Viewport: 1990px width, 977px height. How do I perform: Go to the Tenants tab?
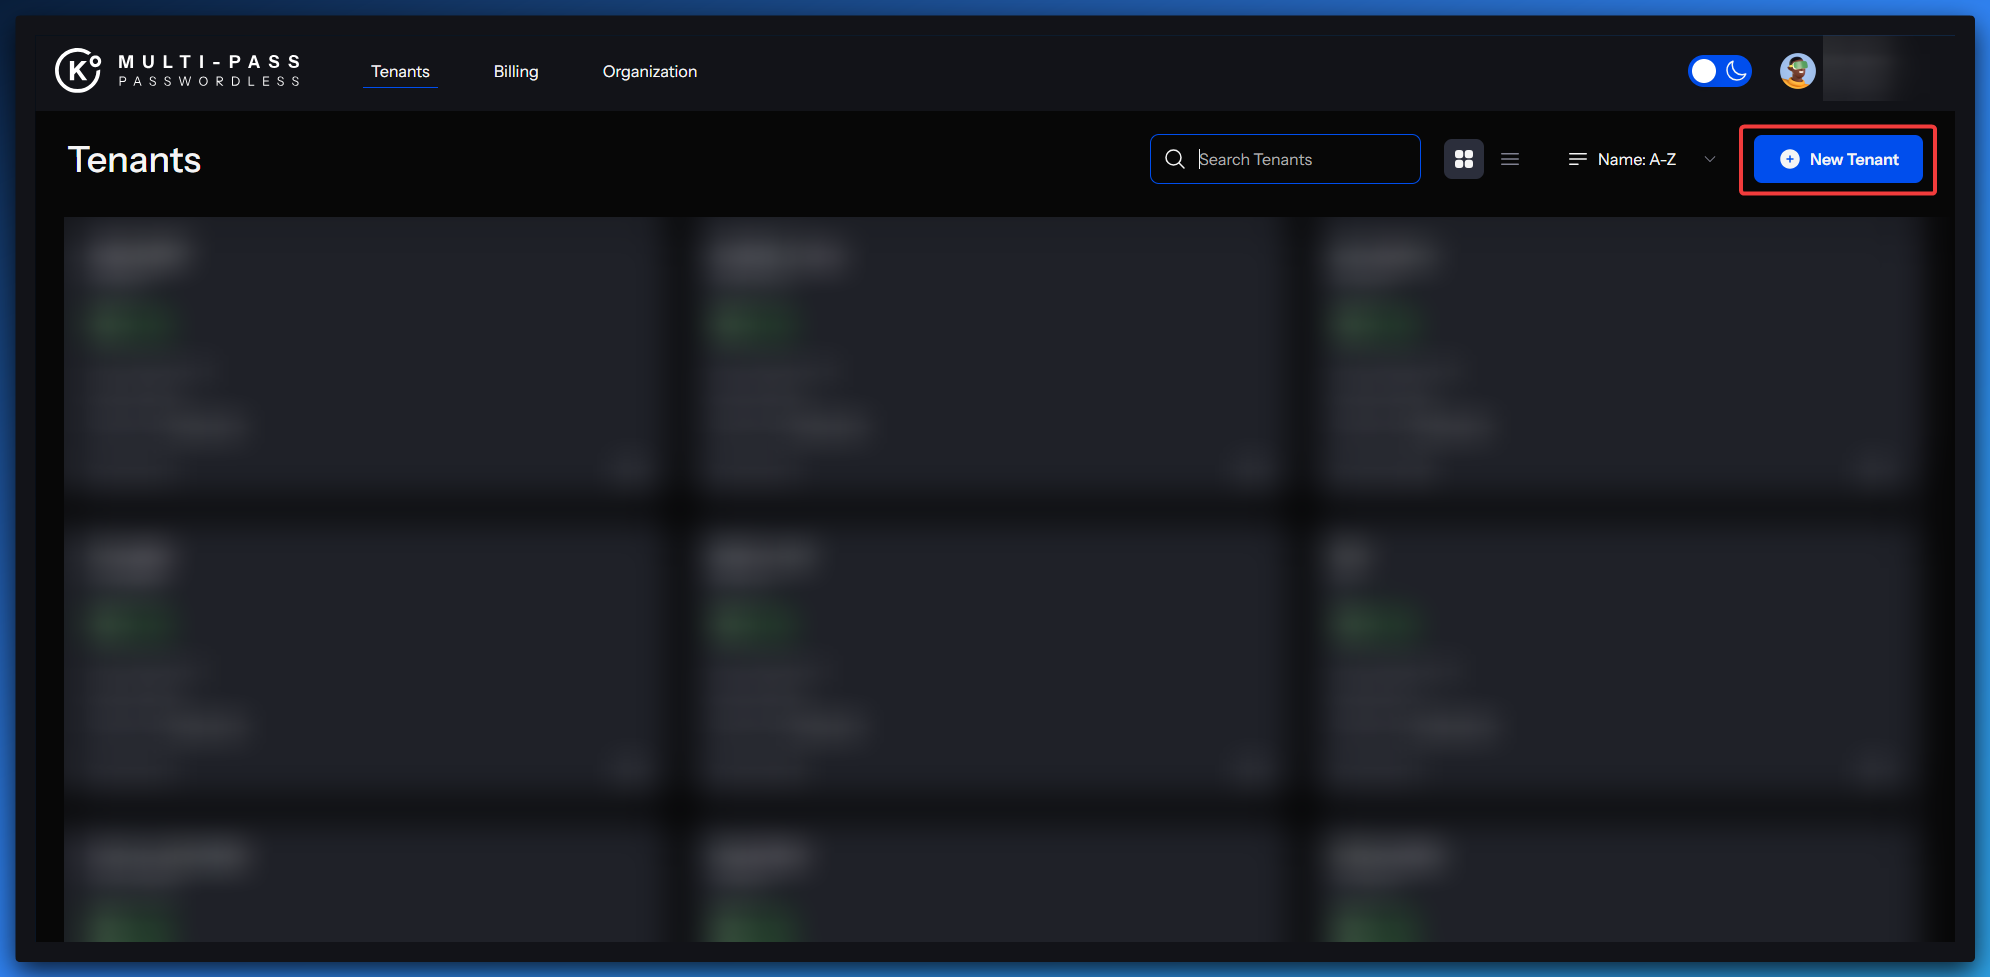point(400,72)
